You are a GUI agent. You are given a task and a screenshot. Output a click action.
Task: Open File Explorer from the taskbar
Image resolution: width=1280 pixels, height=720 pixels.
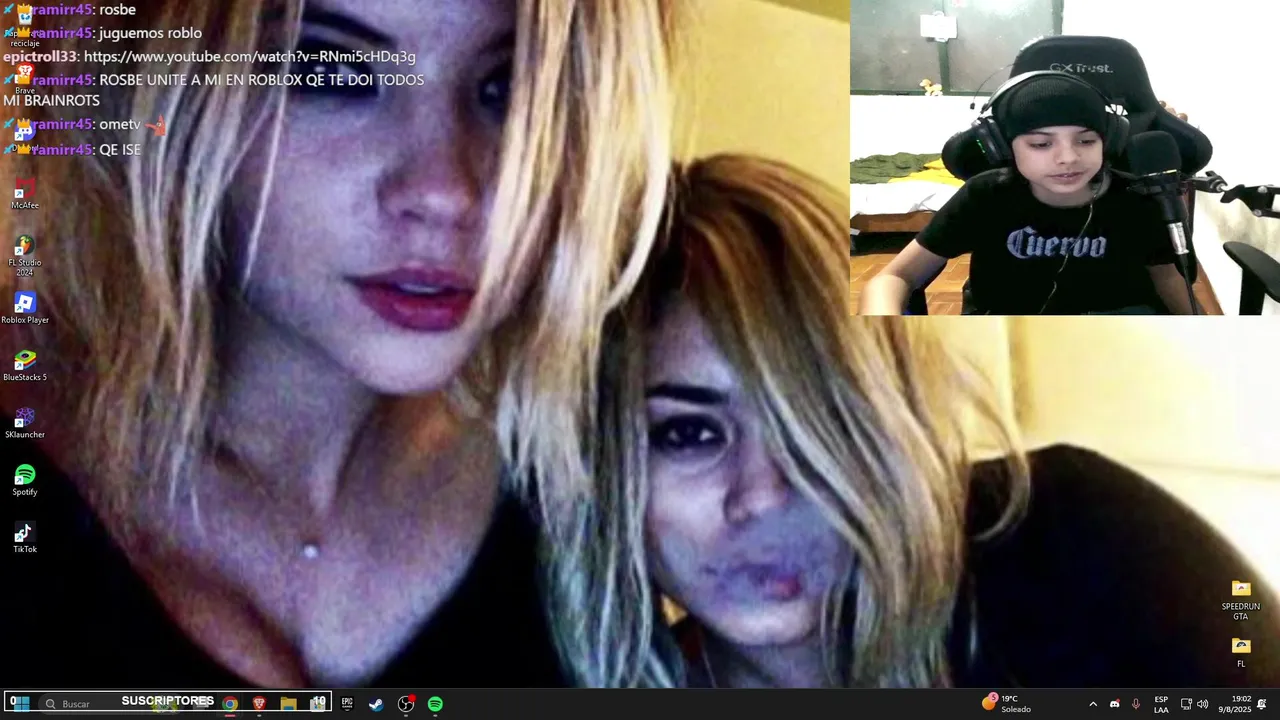(288, 704)
